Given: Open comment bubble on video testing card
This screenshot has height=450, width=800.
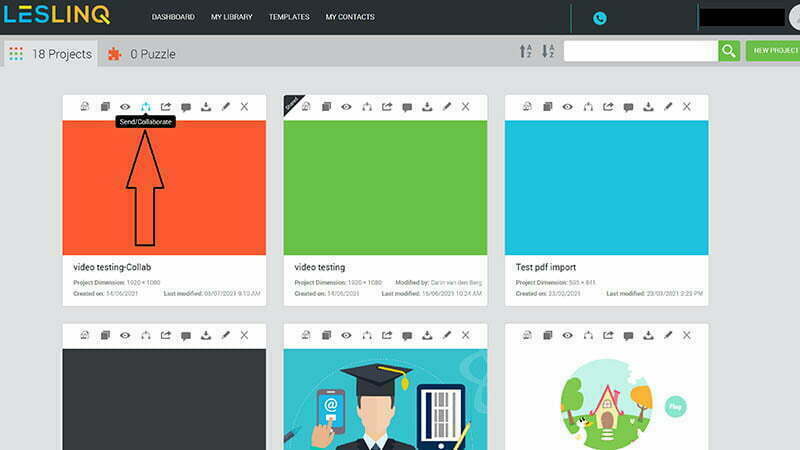Looking at the screenshot, I should [407, 107].
